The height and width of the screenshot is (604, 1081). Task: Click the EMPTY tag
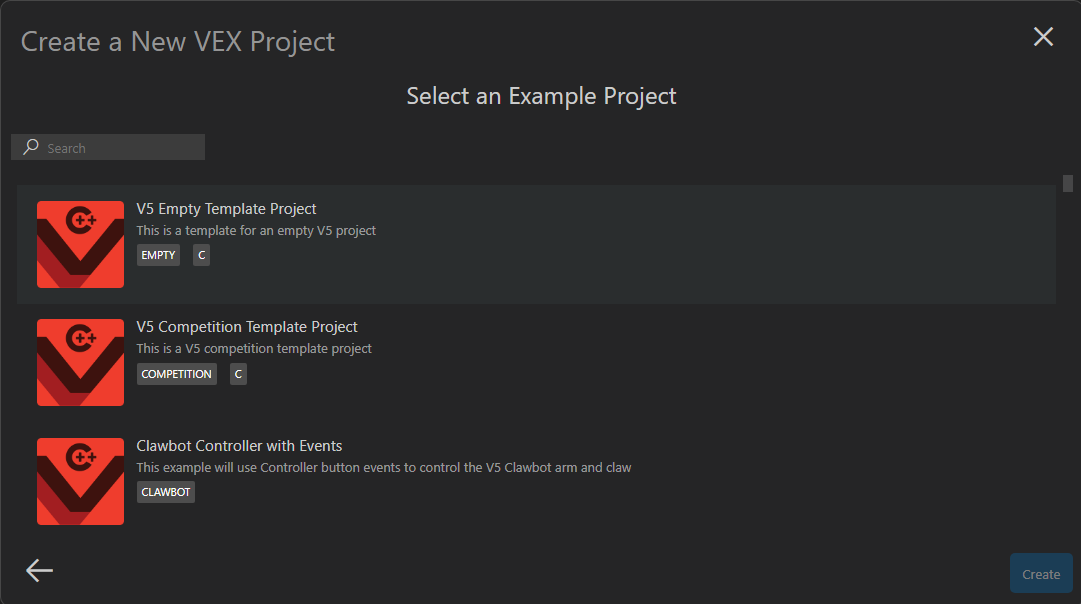pyautogui.click(x=158, y=255)
